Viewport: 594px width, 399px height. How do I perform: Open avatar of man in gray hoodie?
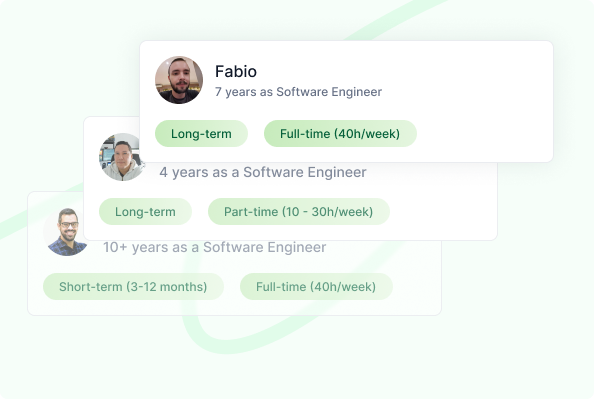(120, 157)
